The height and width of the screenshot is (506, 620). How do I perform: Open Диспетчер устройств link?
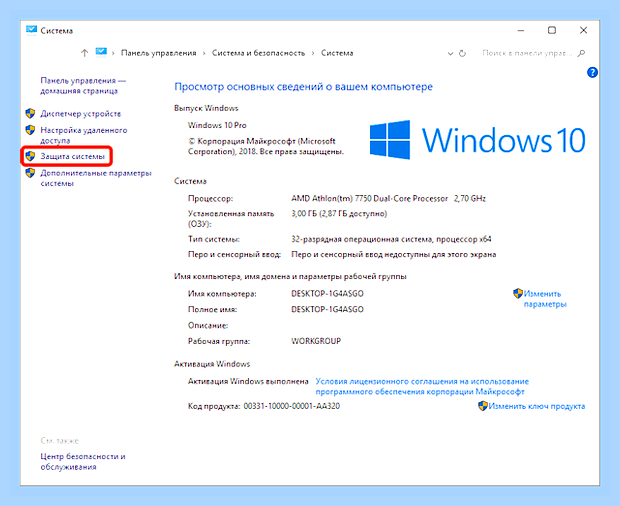click(x=81, y=114)
